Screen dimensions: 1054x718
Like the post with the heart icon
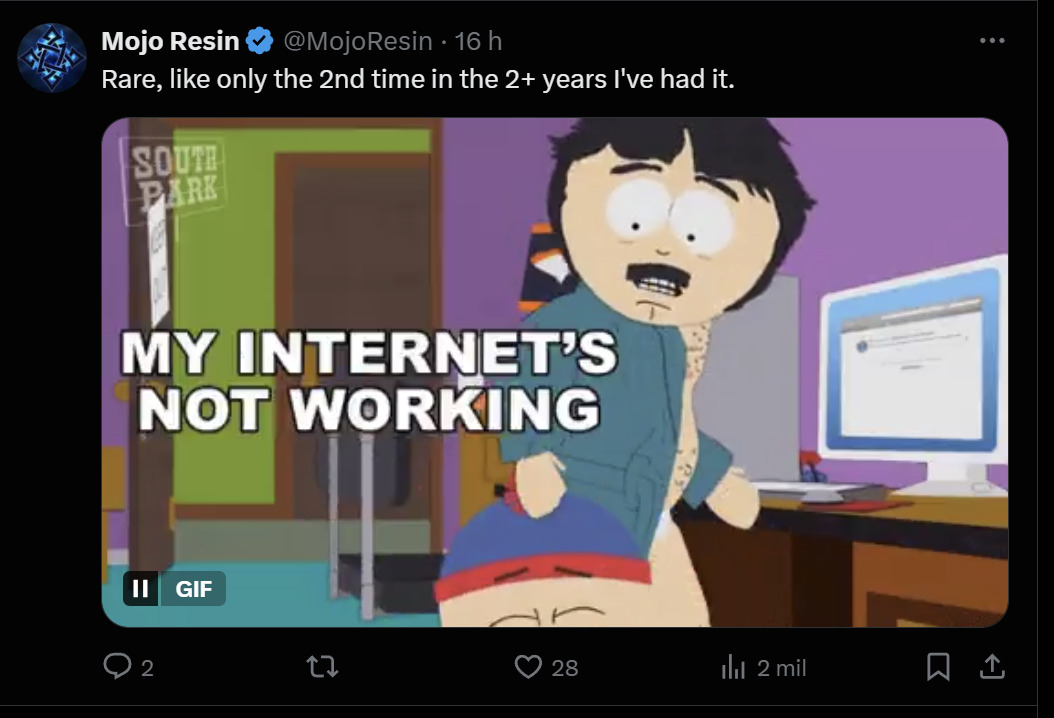[528, 667]
